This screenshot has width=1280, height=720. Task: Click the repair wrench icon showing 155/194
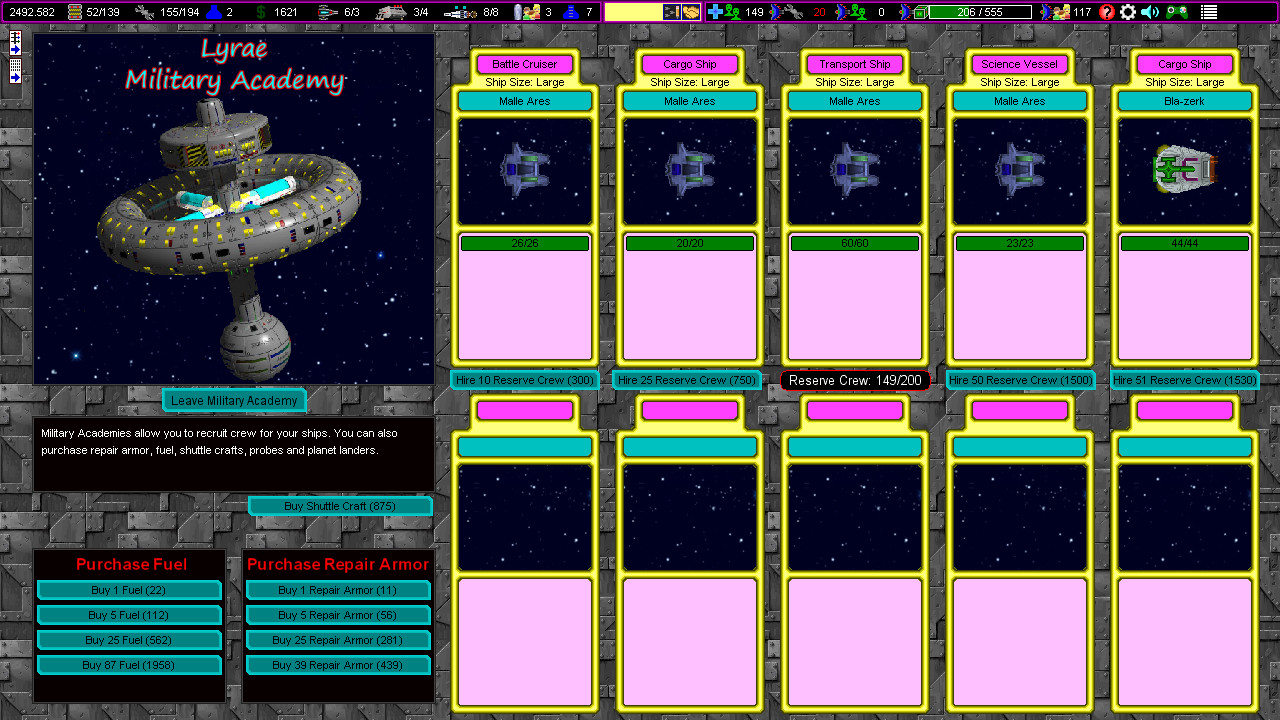[x=144, y=11]
